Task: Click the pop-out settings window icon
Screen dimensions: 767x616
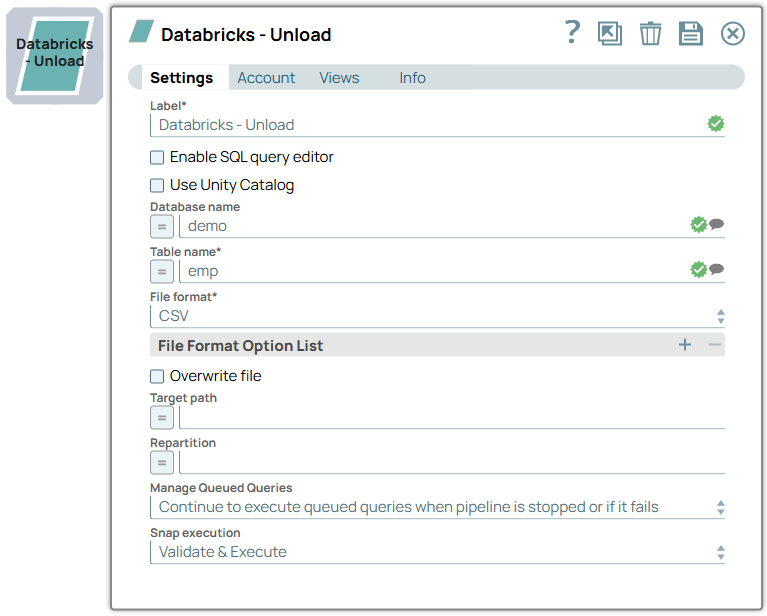Action: click(x=610, y=34)
